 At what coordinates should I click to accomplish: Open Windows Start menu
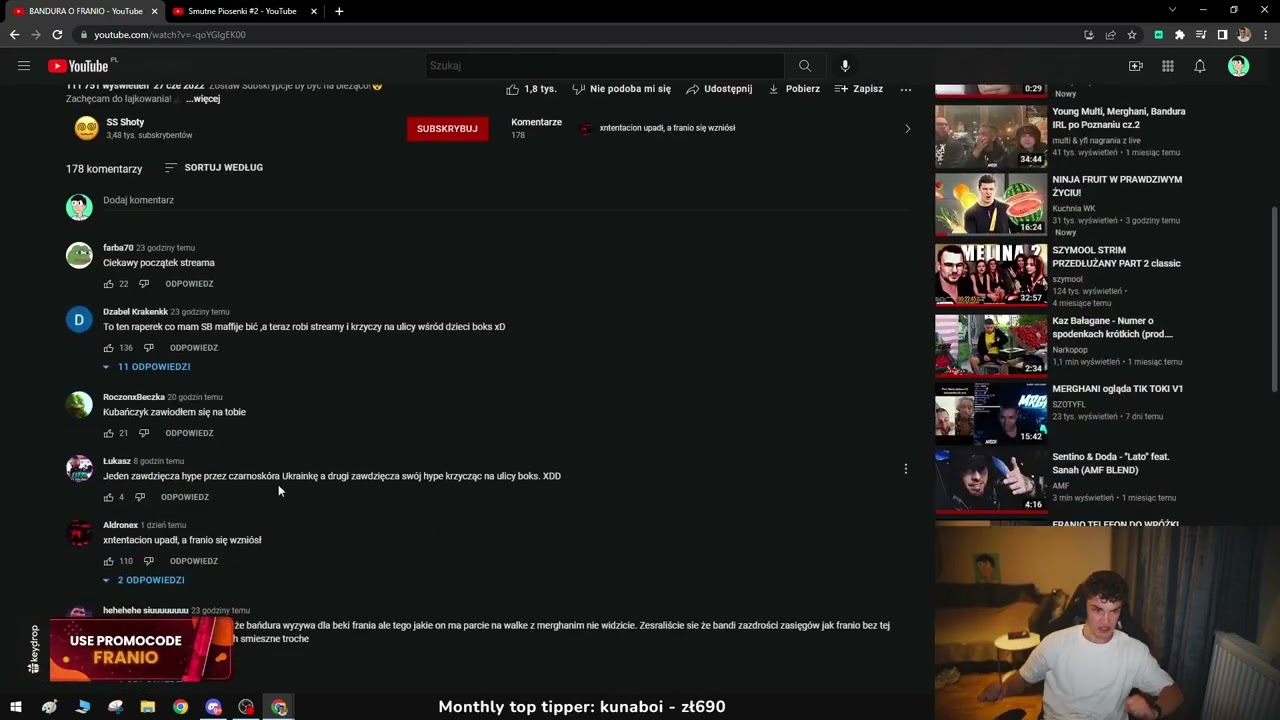[16, 707]
